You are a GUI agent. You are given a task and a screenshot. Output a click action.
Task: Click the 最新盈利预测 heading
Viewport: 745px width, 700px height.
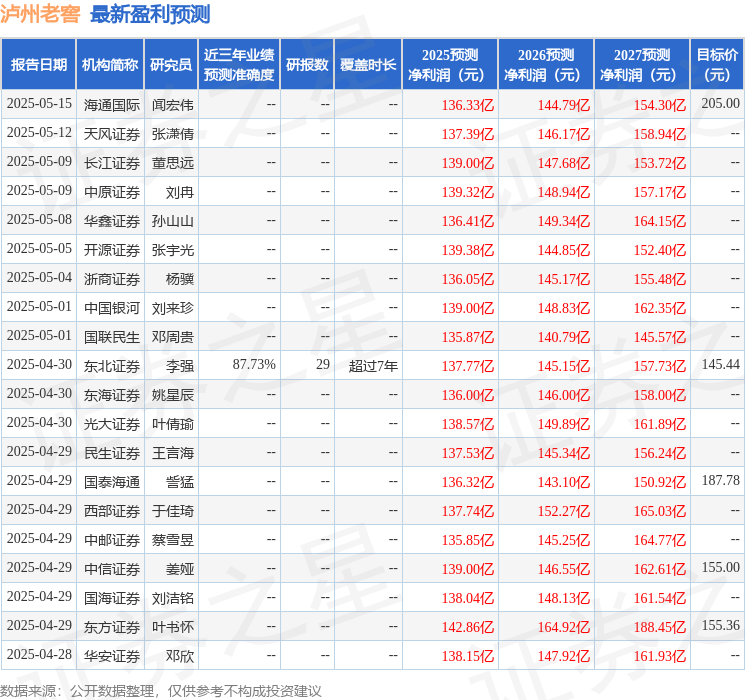tap(150, 14)
